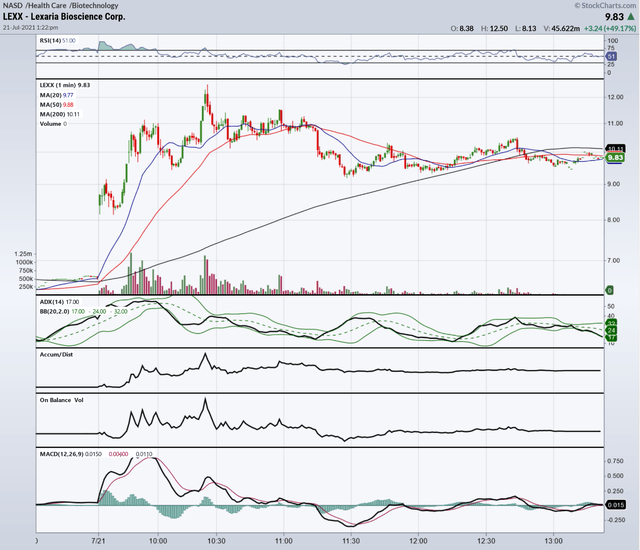The image size is (640, 550).
Task: Click the 0.015 MACD axis badge
Action: (616, 505)
